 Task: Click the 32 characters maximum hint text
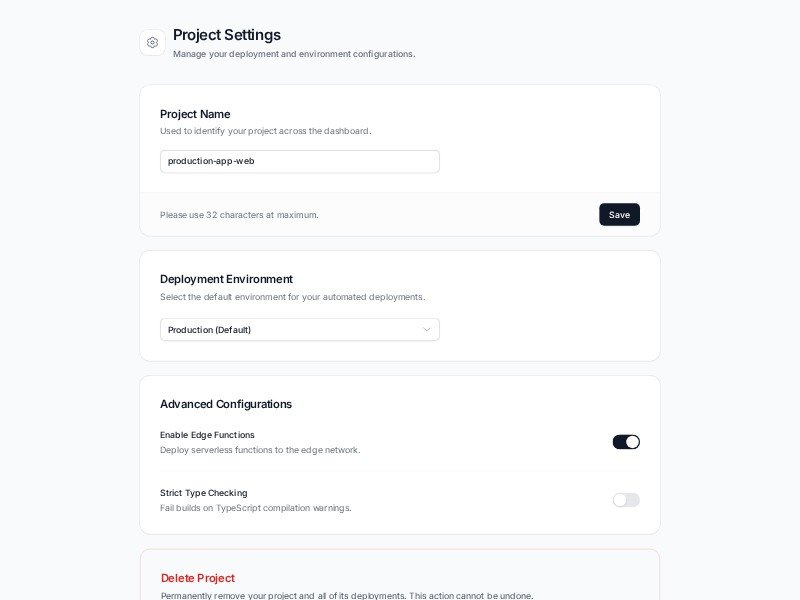pos(239,215)
